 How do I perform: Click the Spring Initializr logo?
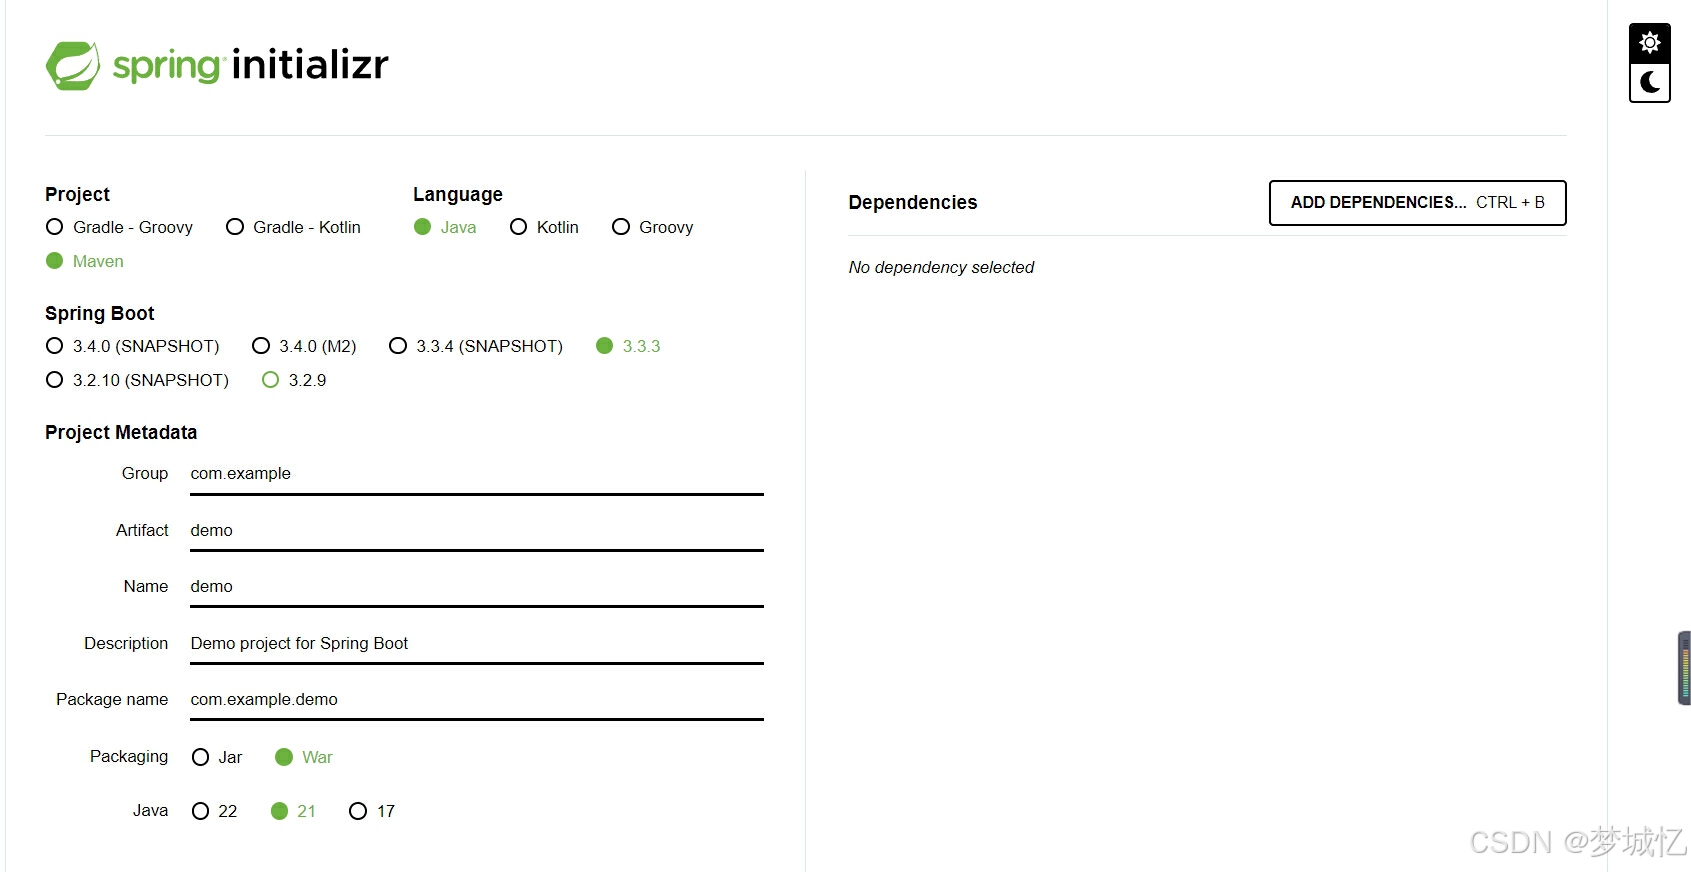217,65
